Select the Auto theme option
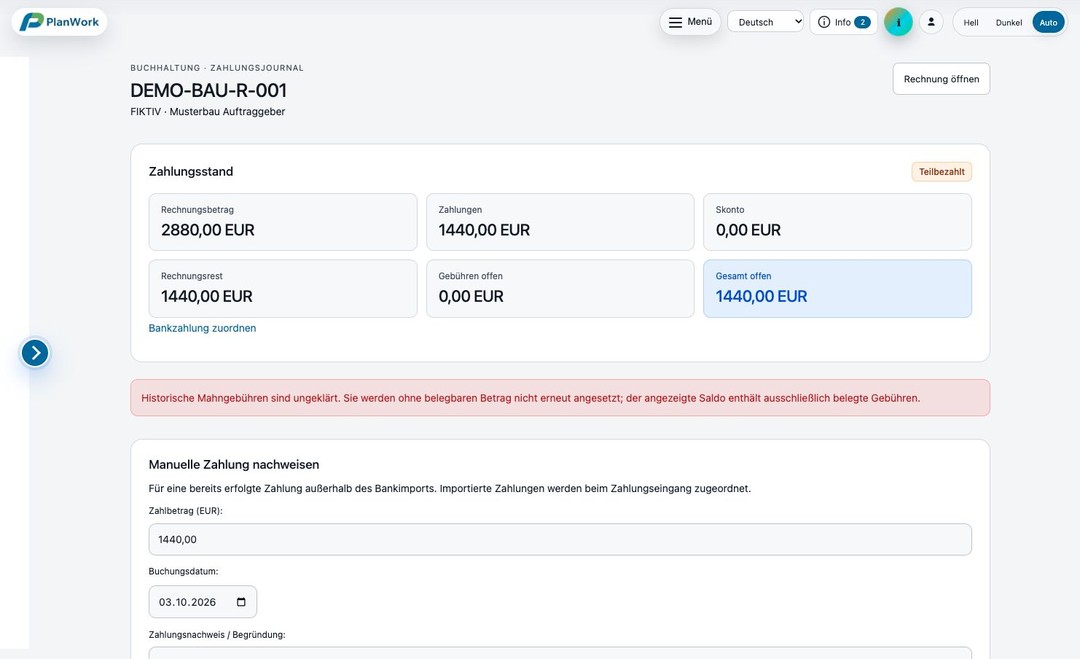Image resolution: width=1080 pixels, height=659 pixels. 1048,23
